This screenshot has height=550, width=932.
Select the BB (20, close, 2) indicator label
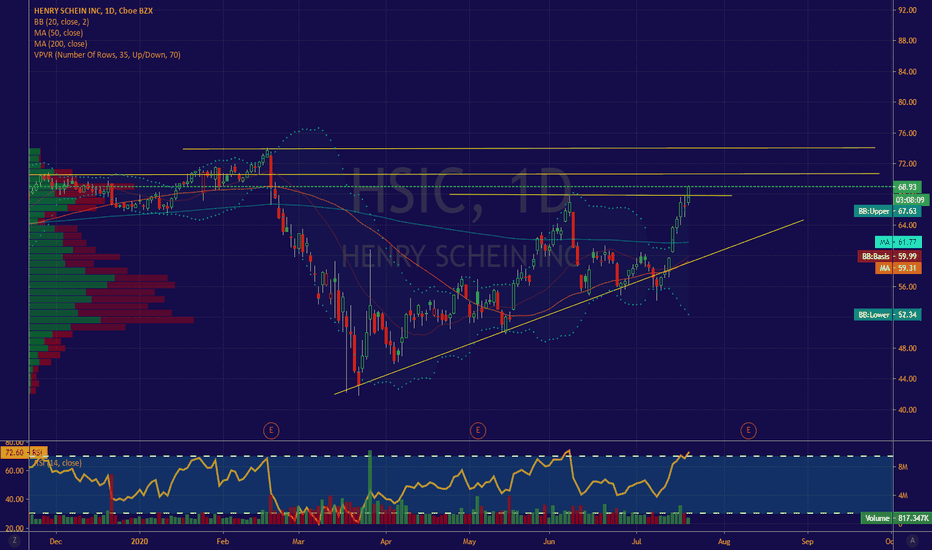click(x=61, y=22)
